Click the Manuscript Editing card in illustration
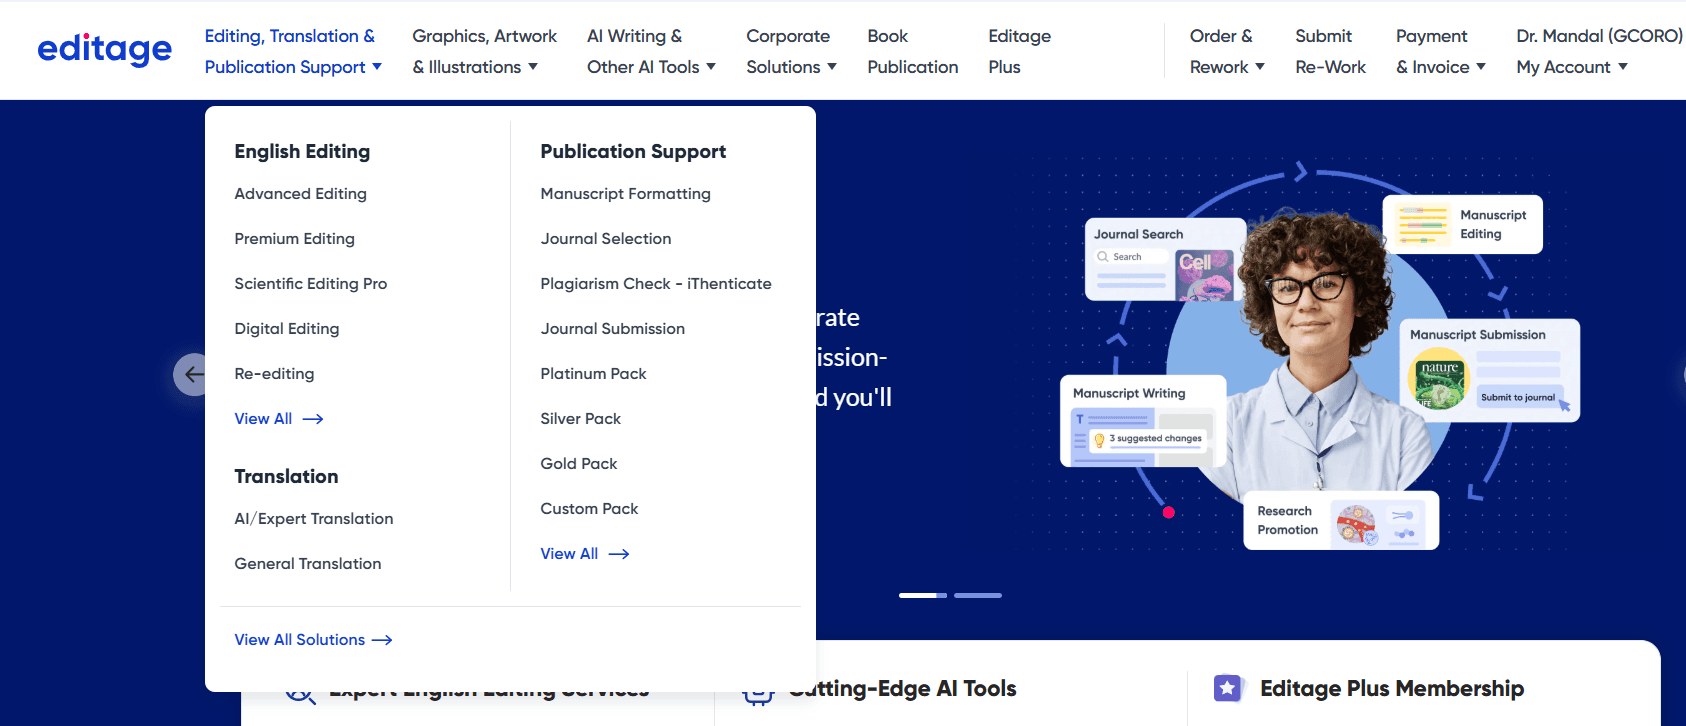This screenshot has width=1686, height=726. [1462, 224]
